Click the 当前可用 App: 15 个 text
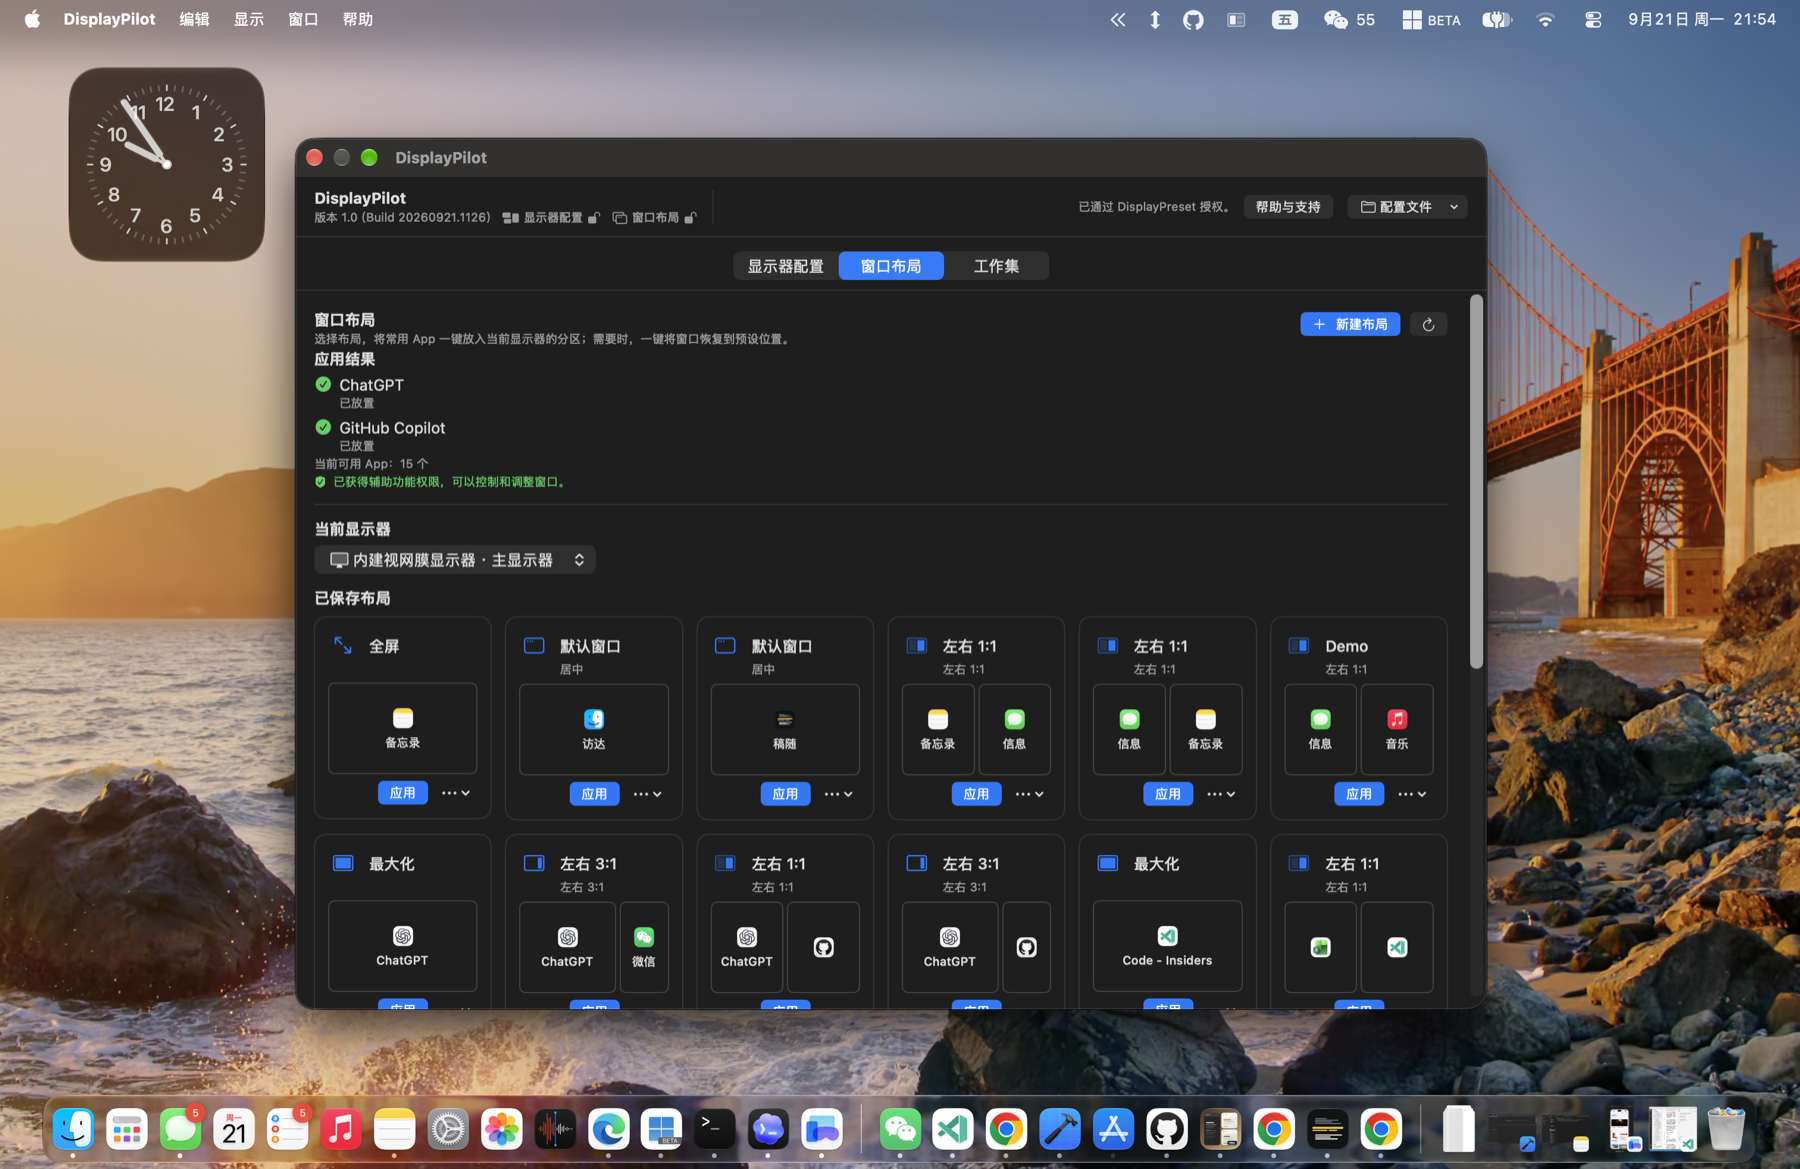This screenshot has height=1169, width=1800. click(x=371, y=464)
